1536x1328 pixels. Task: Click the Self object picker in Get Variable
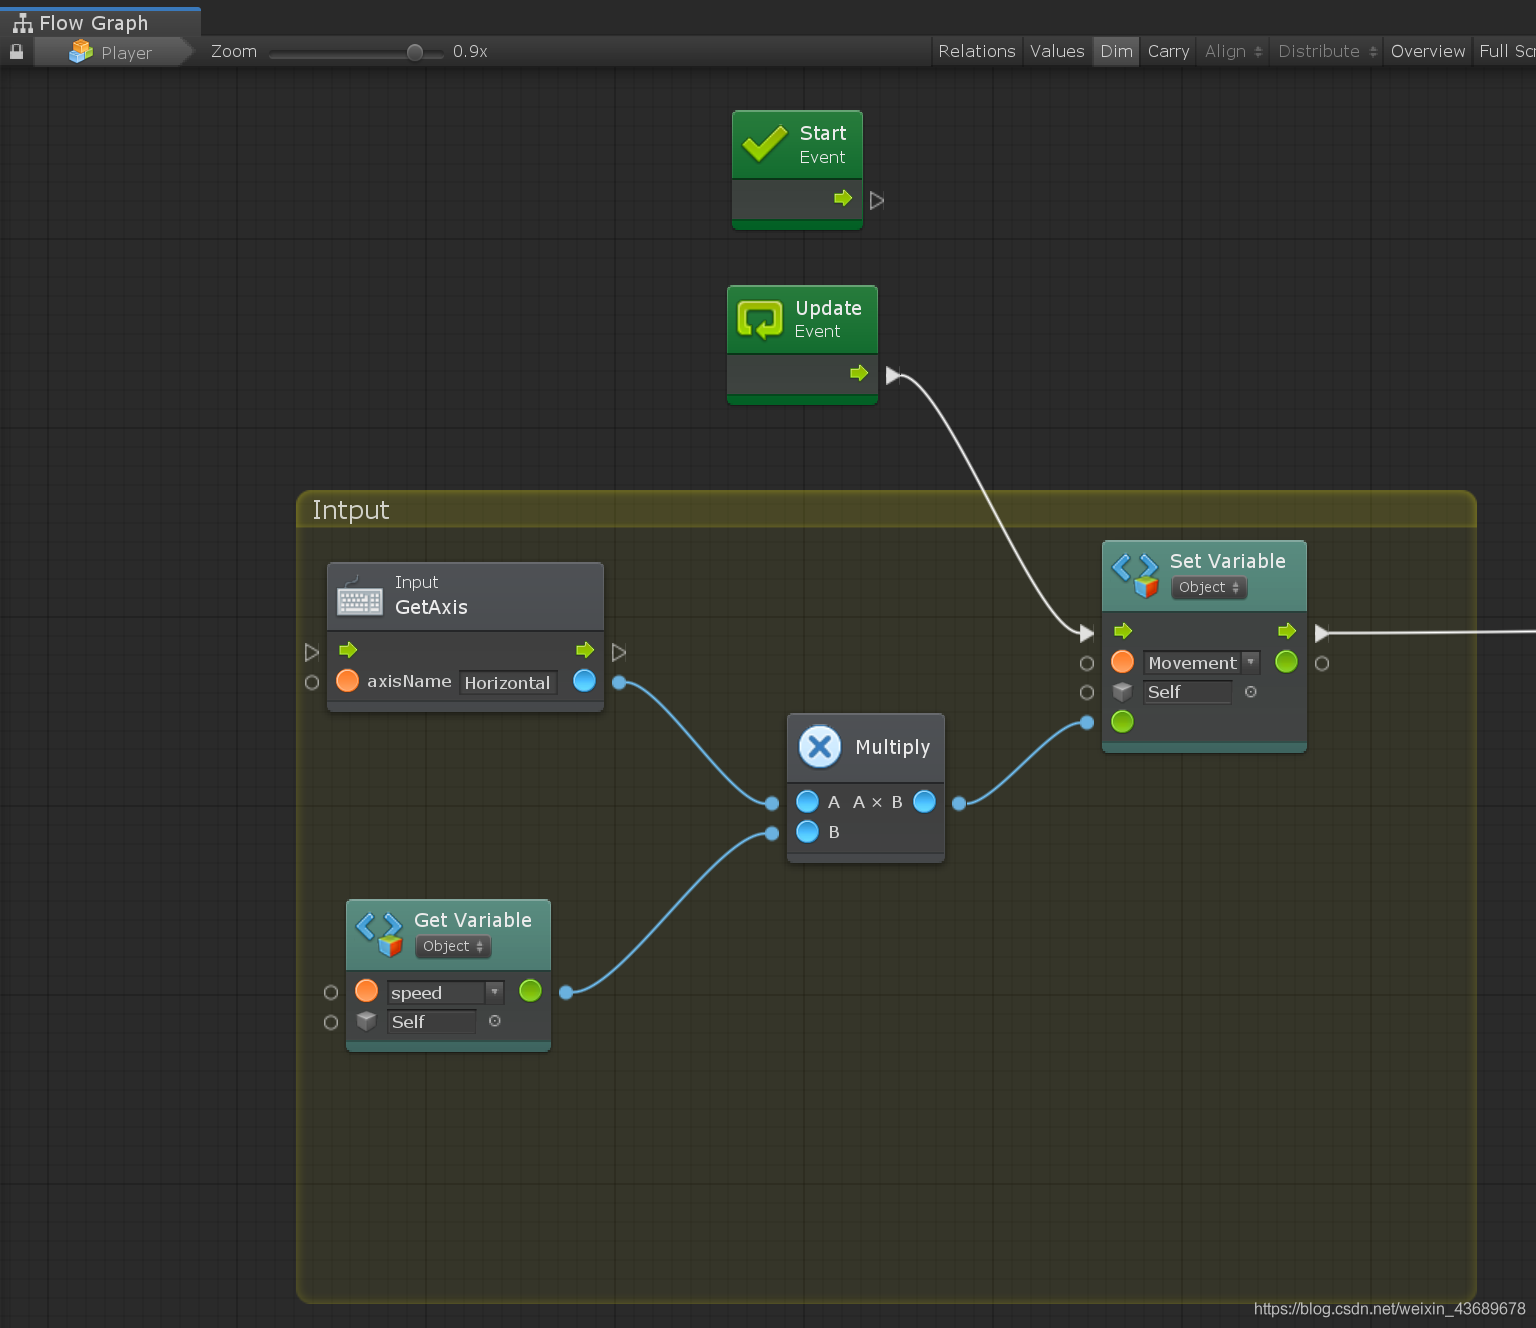pos(494,1021)
